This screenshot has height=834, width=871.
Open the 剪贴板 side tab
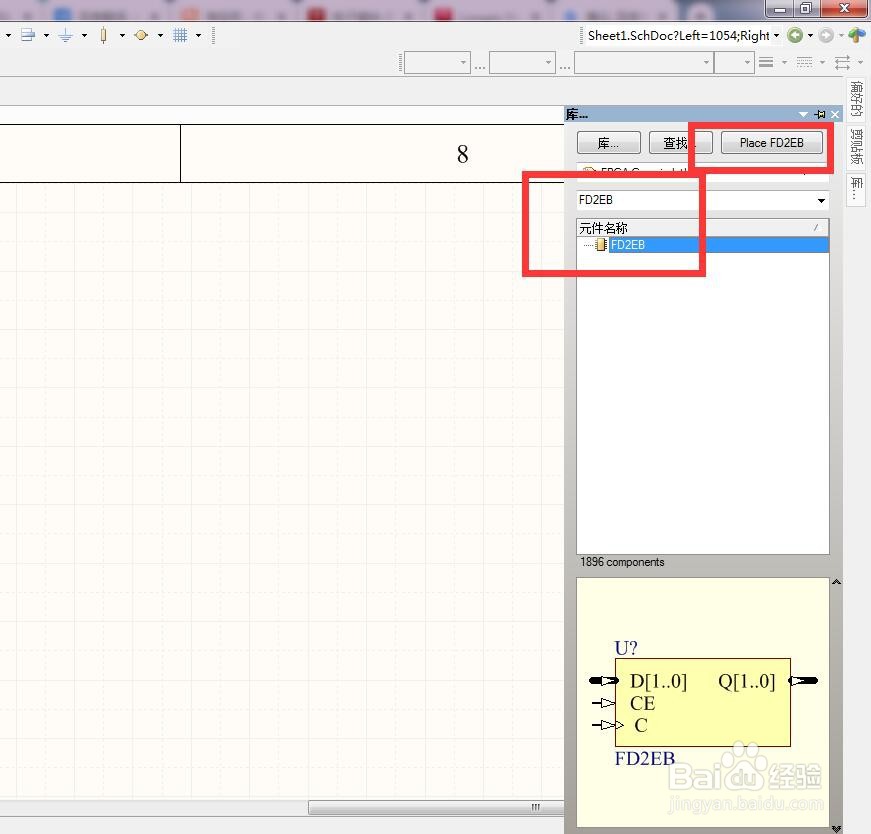click(x=857, y=146)
